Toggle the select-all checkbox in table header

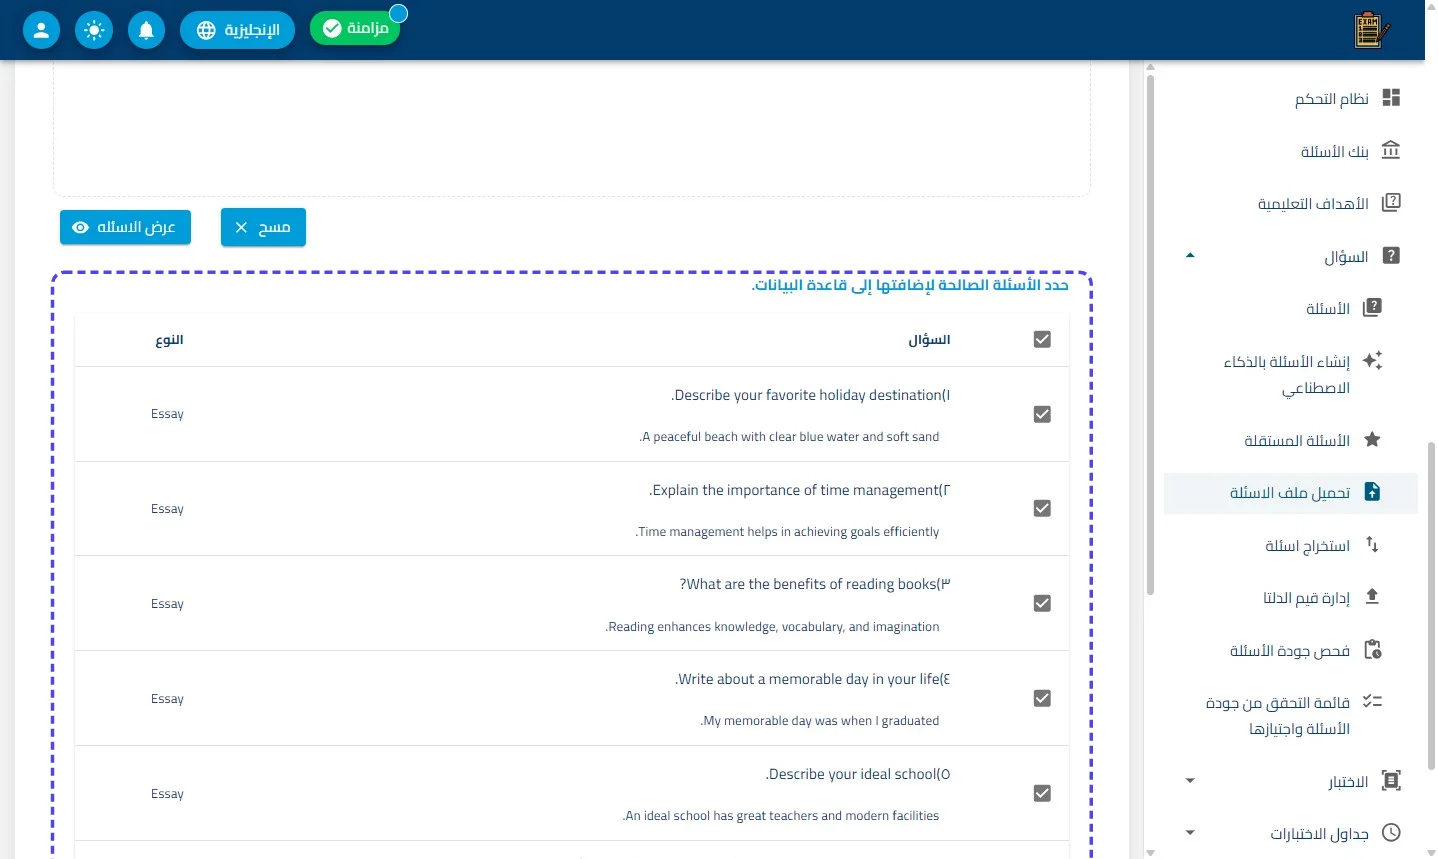click(x=1042, y=340)
